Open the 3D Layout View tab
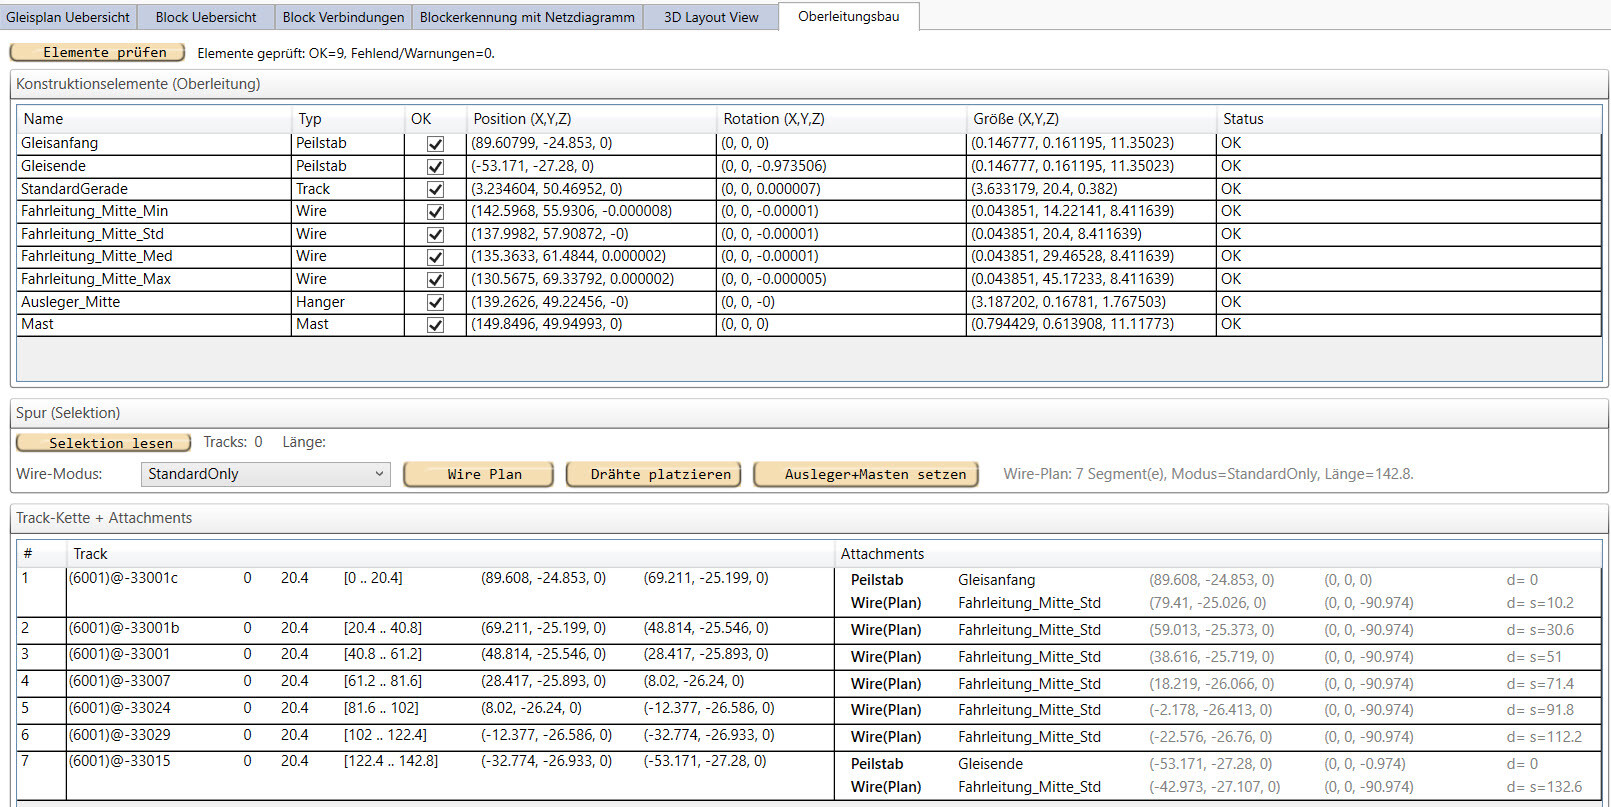The image size is (1611, 807). click(711, 17)
